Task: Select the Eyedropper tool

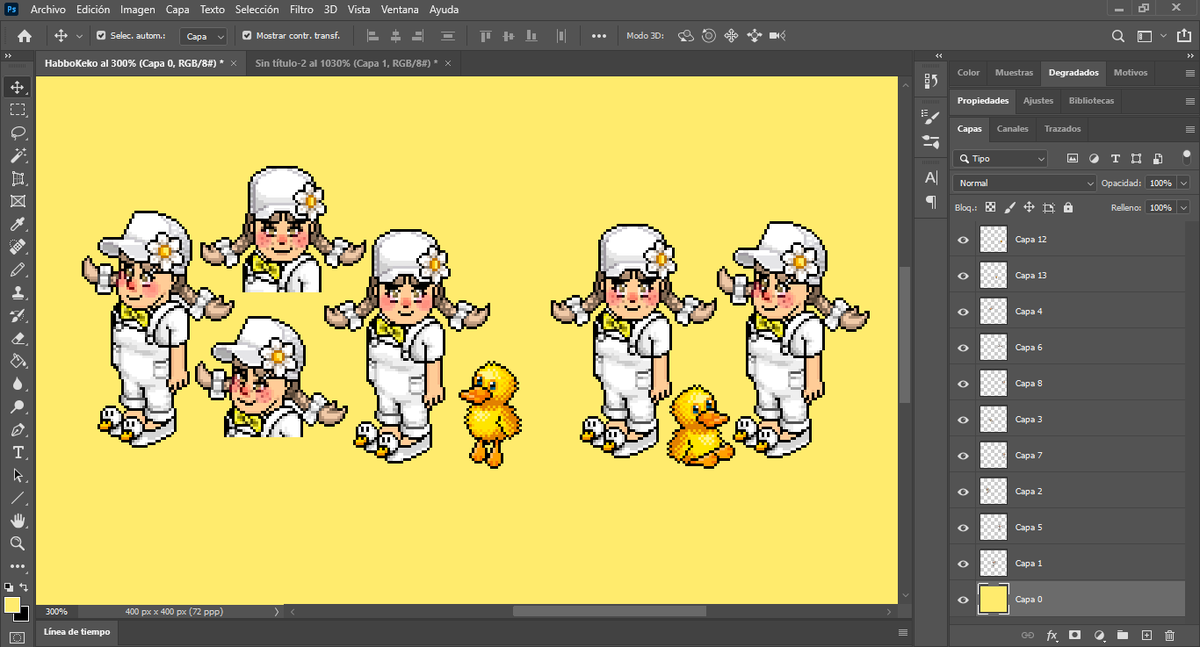Action: coord(18,224)
